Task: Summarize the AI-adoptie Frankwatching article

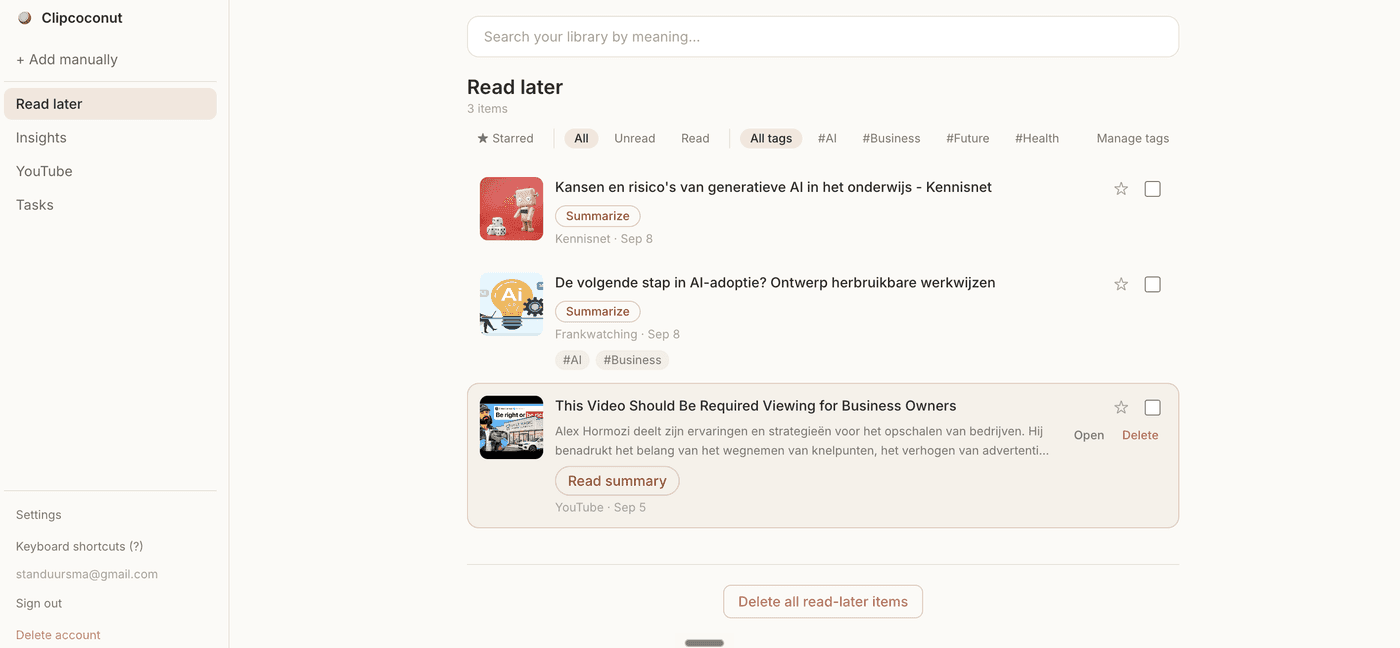Action: pos(598,312)
